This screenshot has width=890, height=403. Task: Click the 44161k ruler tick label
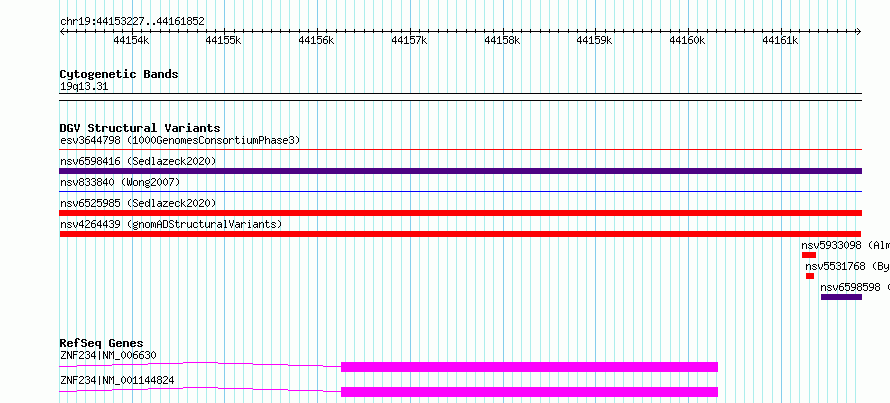pos(780,40)
